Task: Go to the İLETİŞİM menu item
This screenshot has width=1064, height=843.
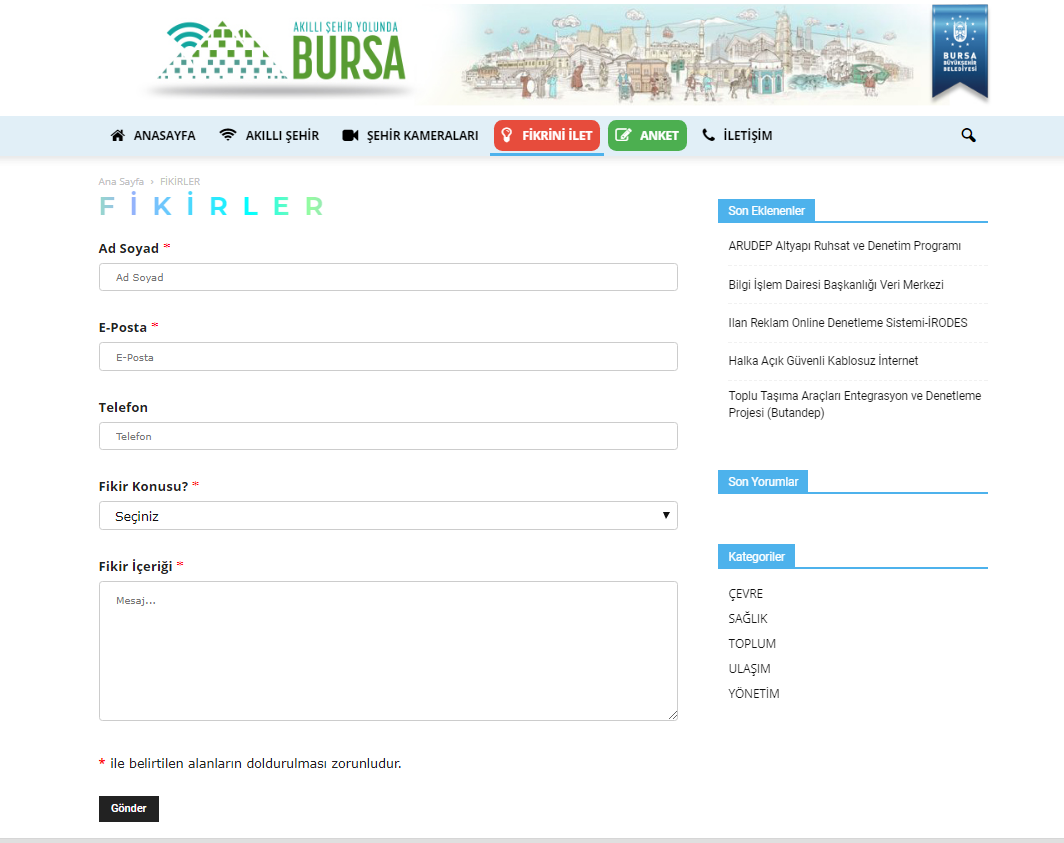Action: coord(747,135)
